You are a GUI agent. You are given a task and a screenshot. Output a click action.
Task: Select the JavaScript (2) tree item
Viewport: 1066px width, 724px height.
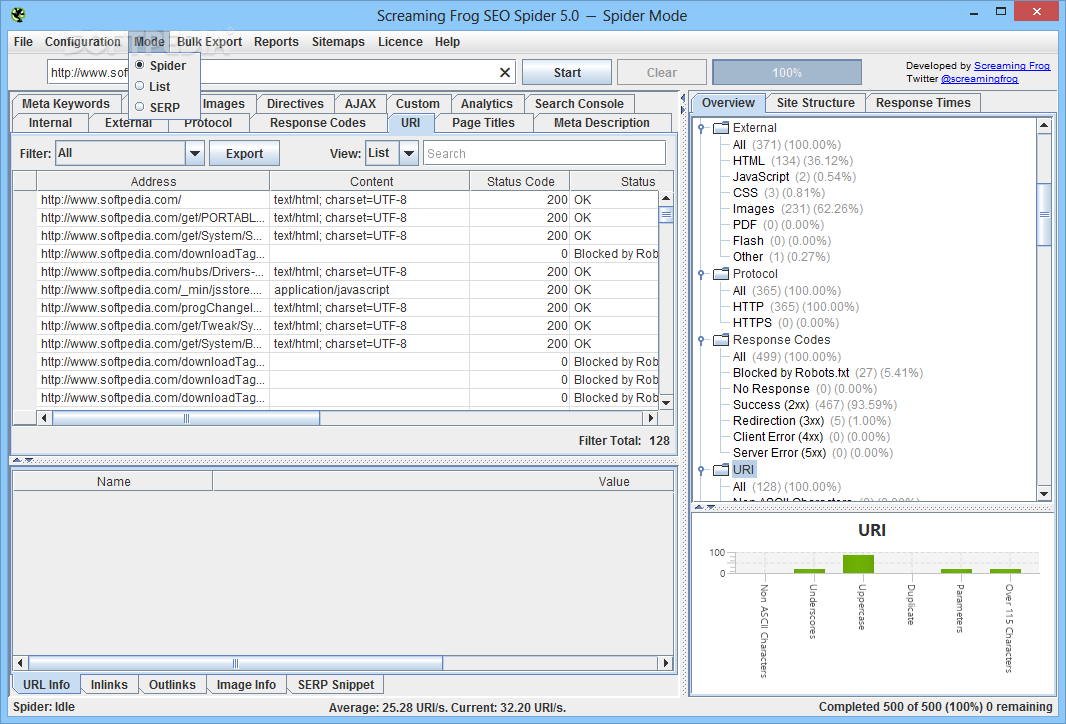tap(794, 177)
